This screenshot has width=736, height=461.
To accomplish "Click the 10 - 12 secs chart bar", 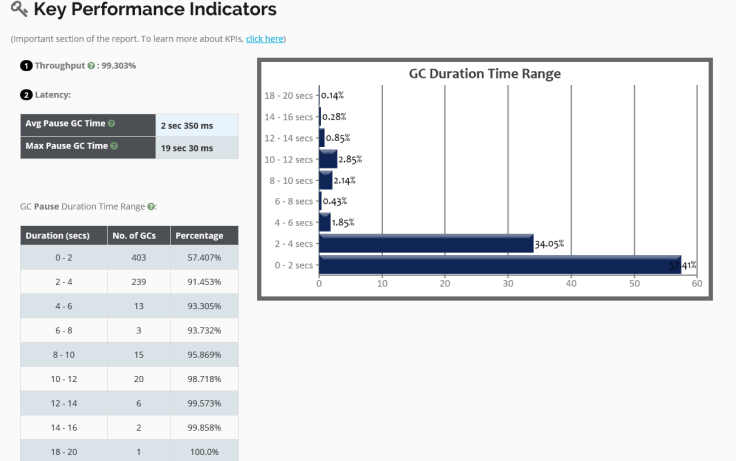I will pos(328,159).
